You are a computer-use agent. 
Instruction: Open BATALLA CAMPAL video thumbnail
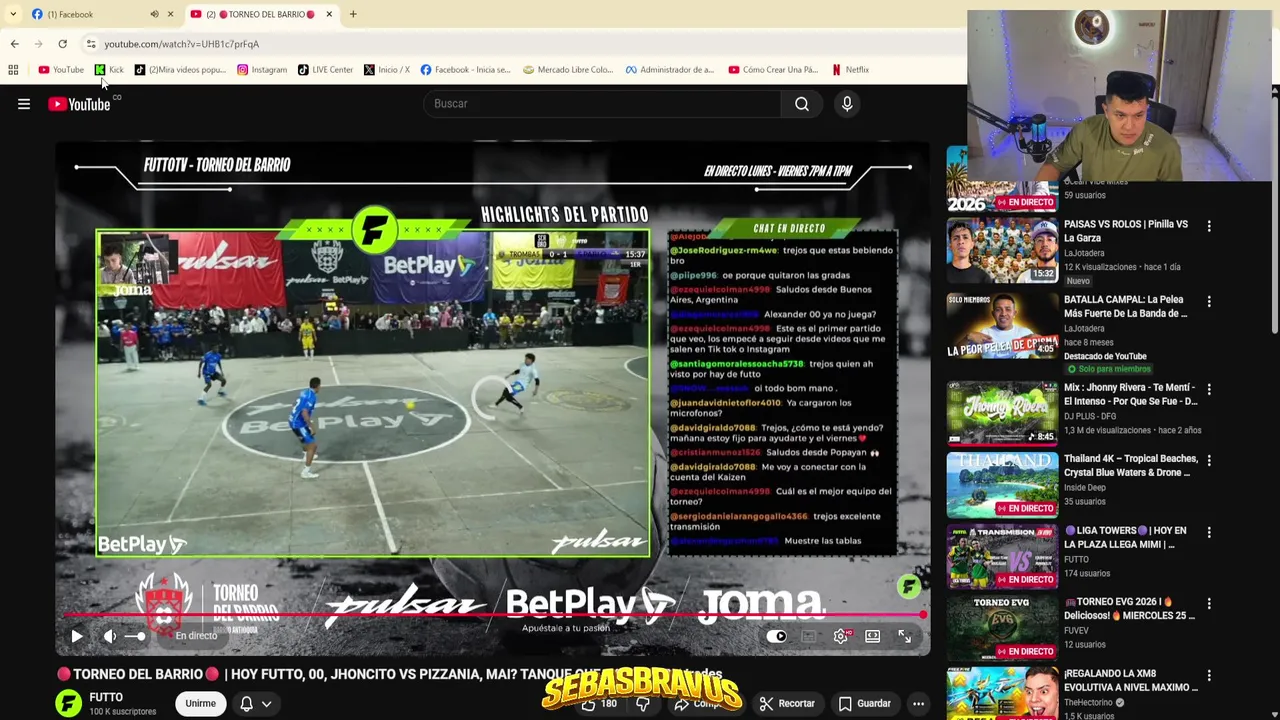(1002, 326)
